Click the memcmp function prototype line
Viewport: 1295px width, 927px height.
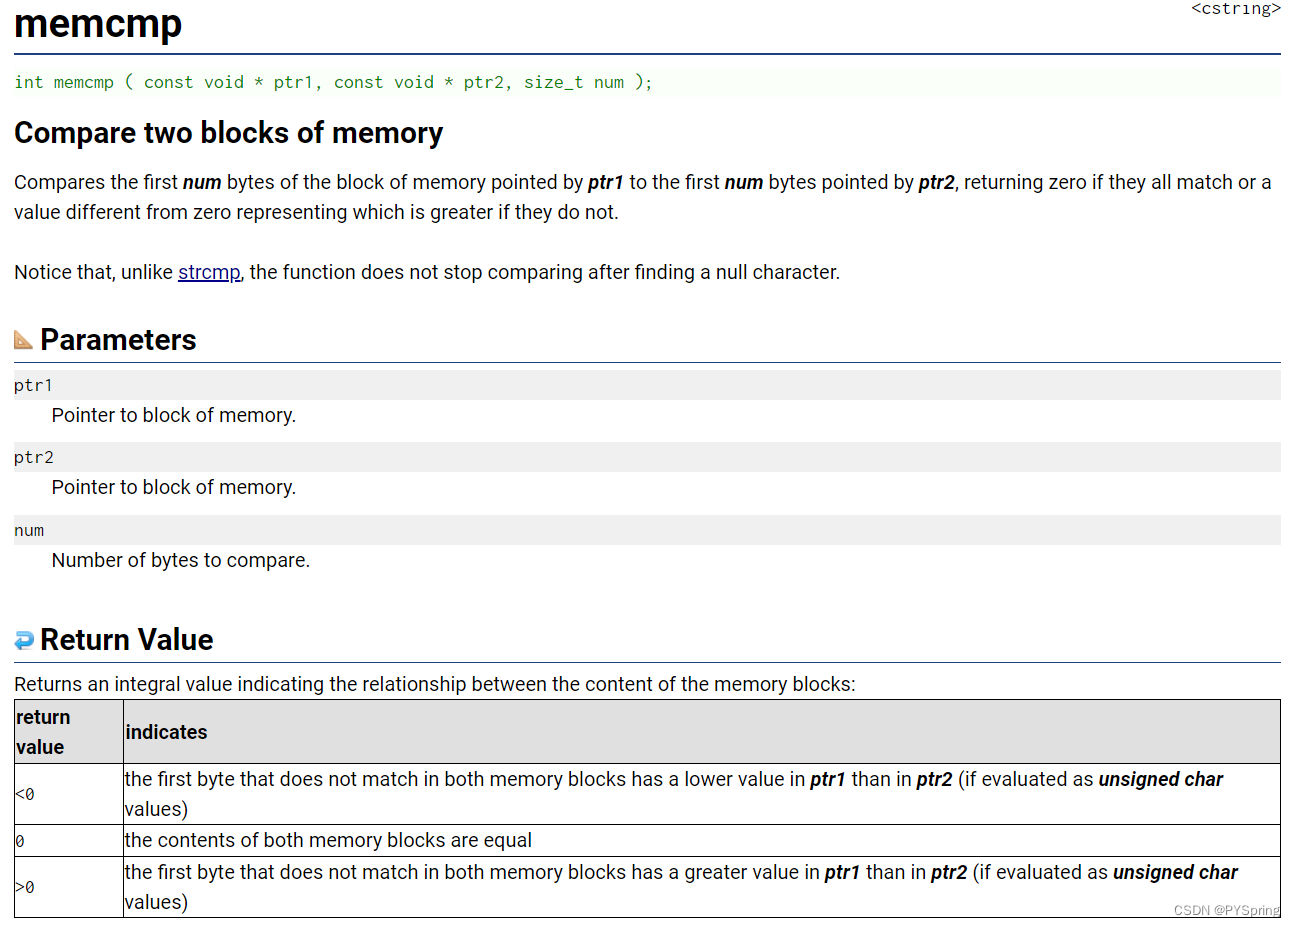coord(333,82)
